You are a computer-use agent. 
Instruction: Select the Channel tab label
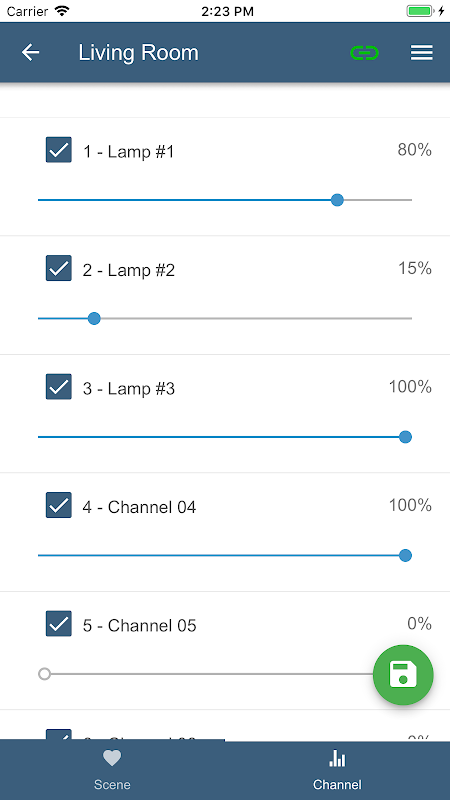337,785
